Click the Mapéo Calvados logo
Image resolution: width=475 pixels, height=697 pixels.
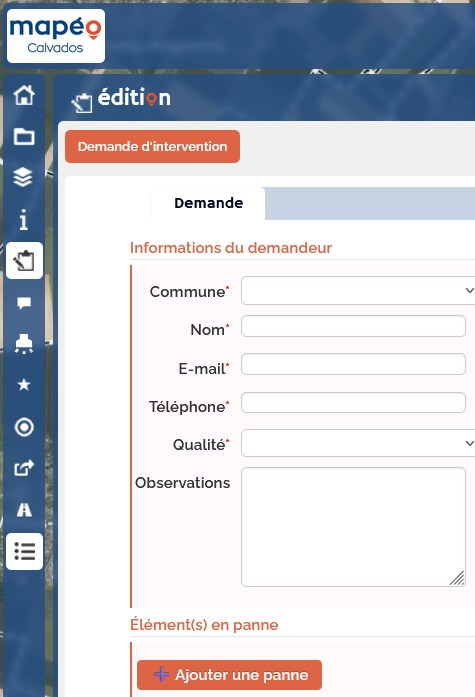click(x=56, y=36)
